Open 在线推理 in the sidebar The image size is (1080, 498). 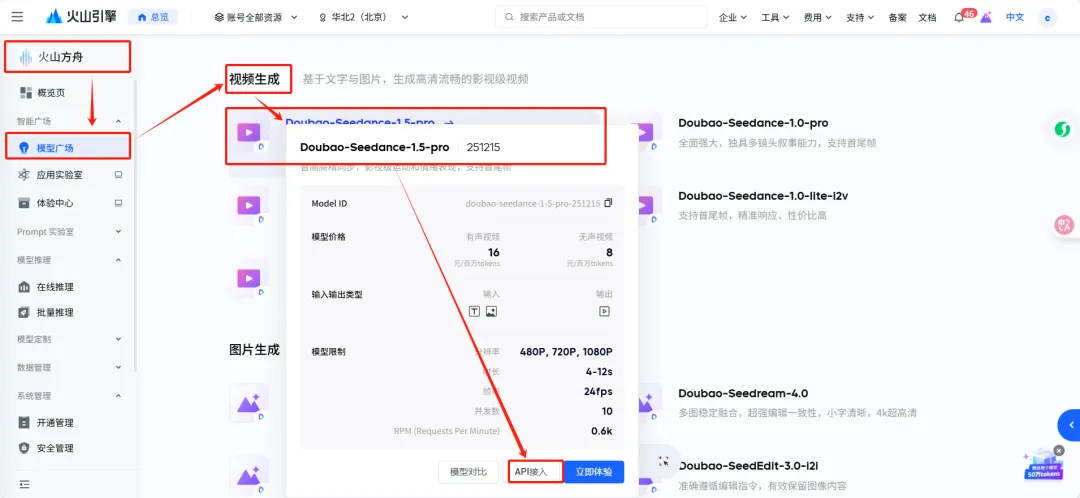55,287
